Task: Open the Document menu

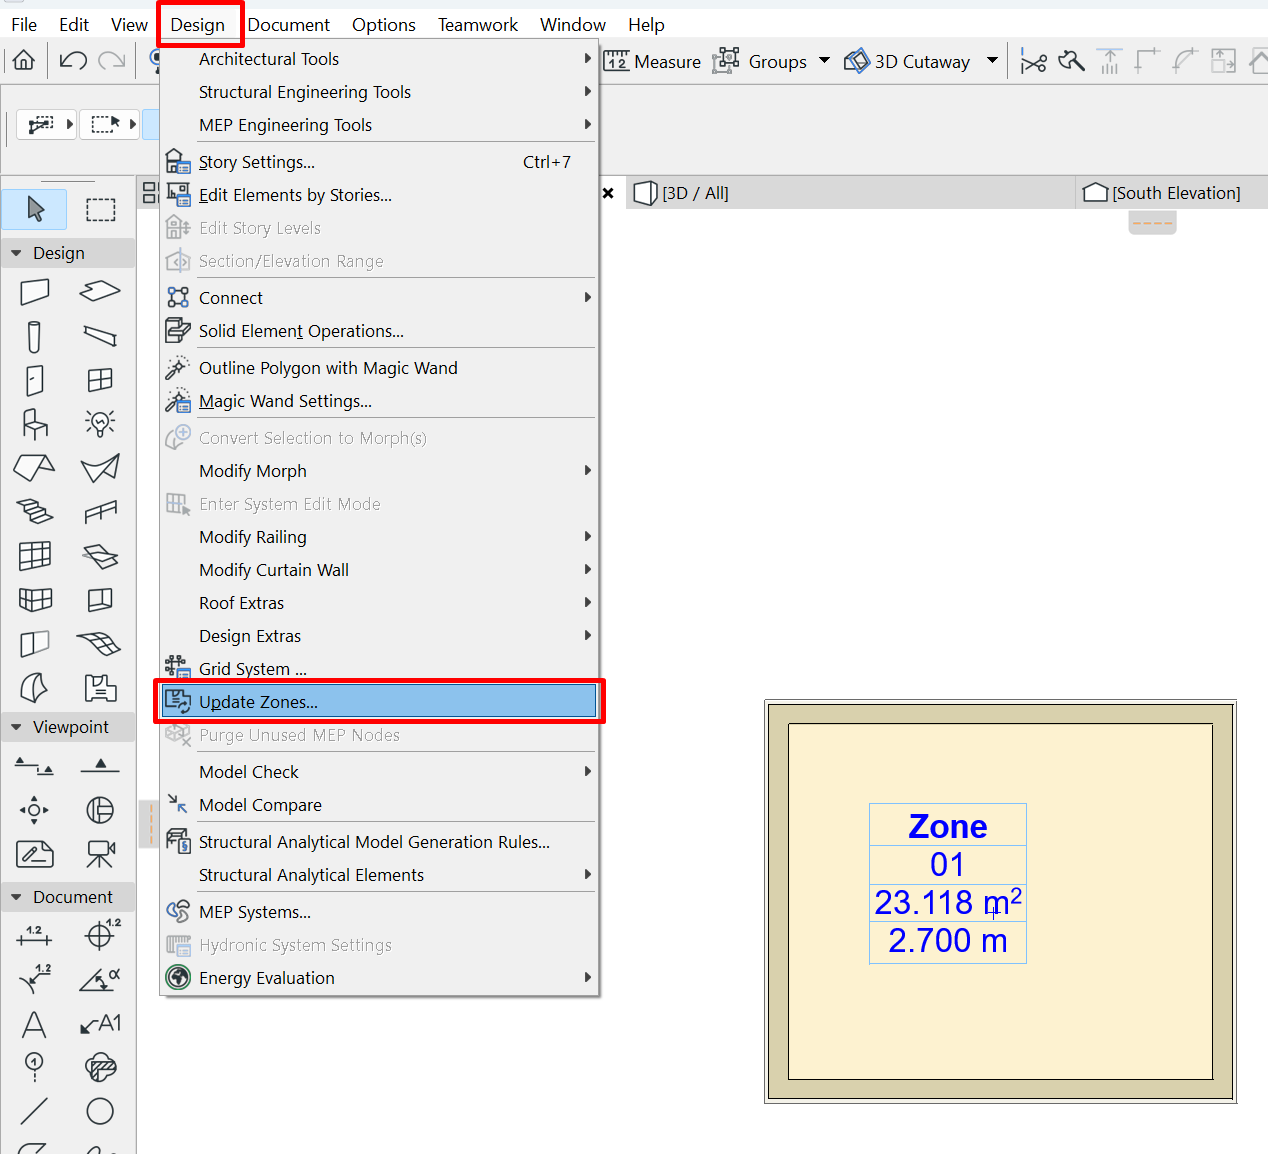Action: point(288,24)
